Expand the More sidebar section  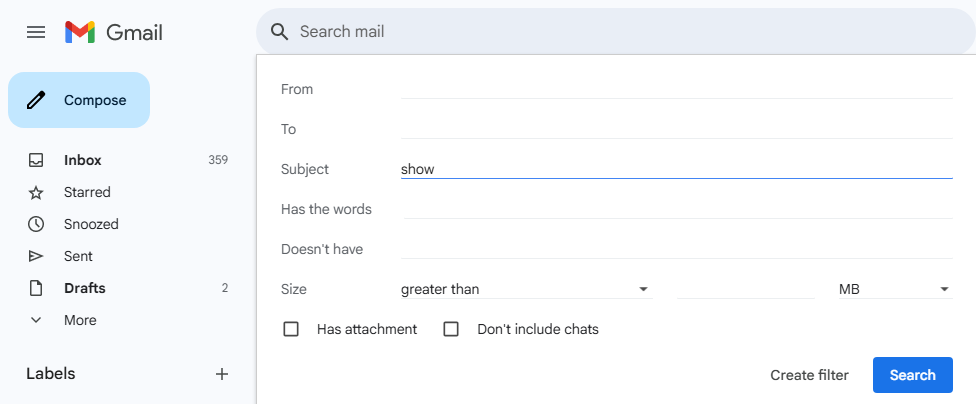[80, 320]
